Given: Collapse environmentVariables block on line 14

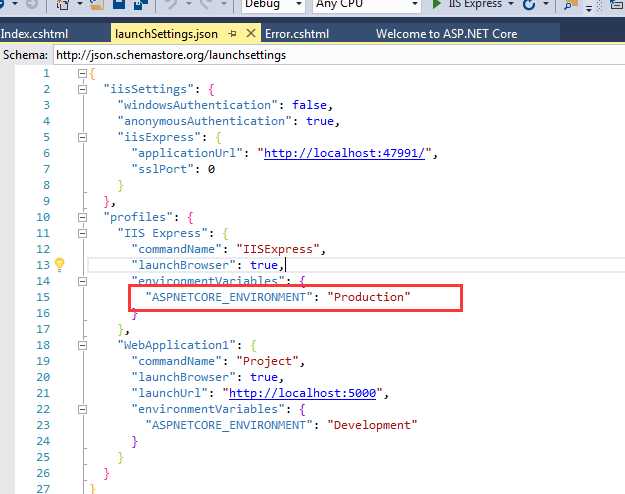Looking at the screenshot, I should point(83,281).
